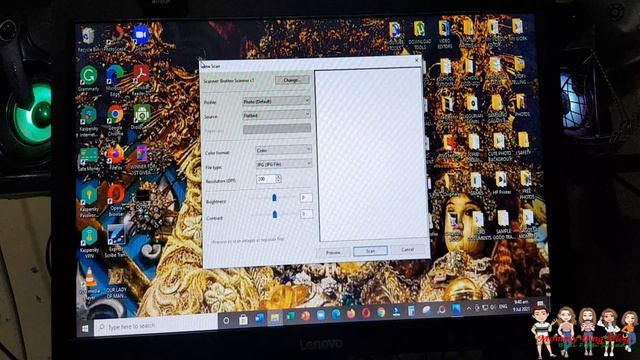Click the taskbar clock and date
The height and width of the screenshot is (360, 640).
tap(521, 305)
